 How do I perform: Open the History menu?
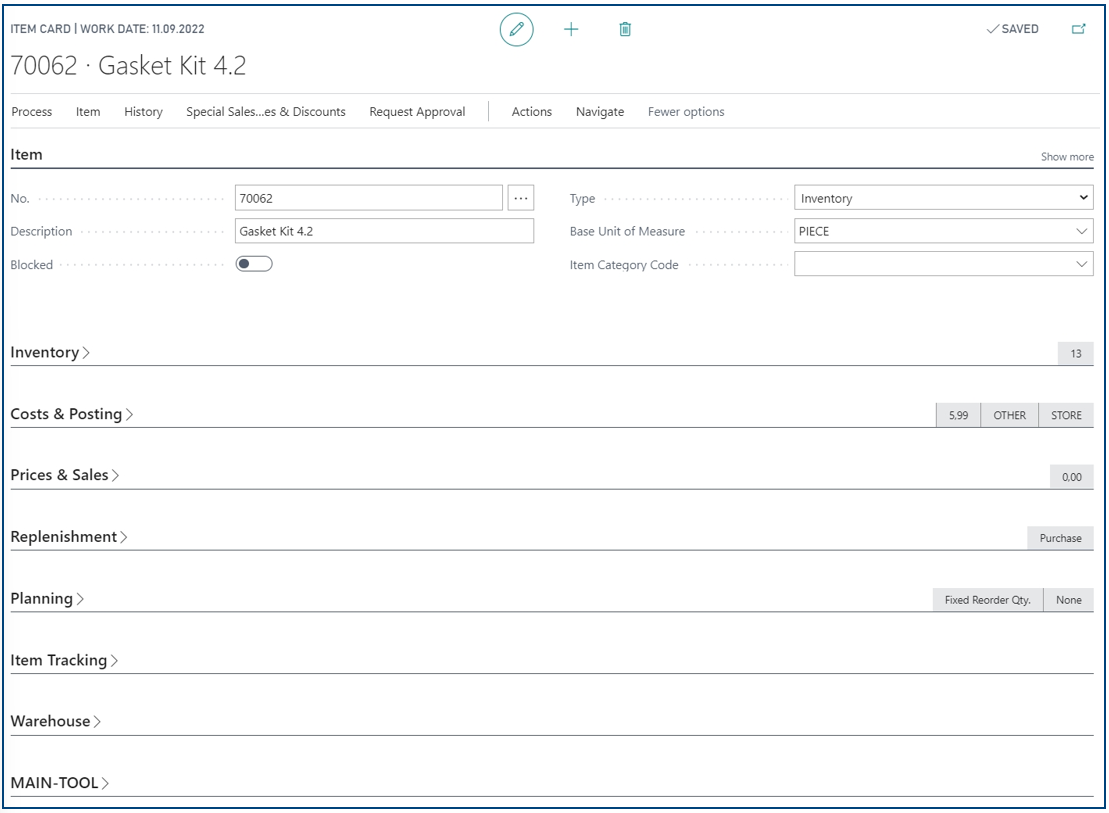pos(144,112)
